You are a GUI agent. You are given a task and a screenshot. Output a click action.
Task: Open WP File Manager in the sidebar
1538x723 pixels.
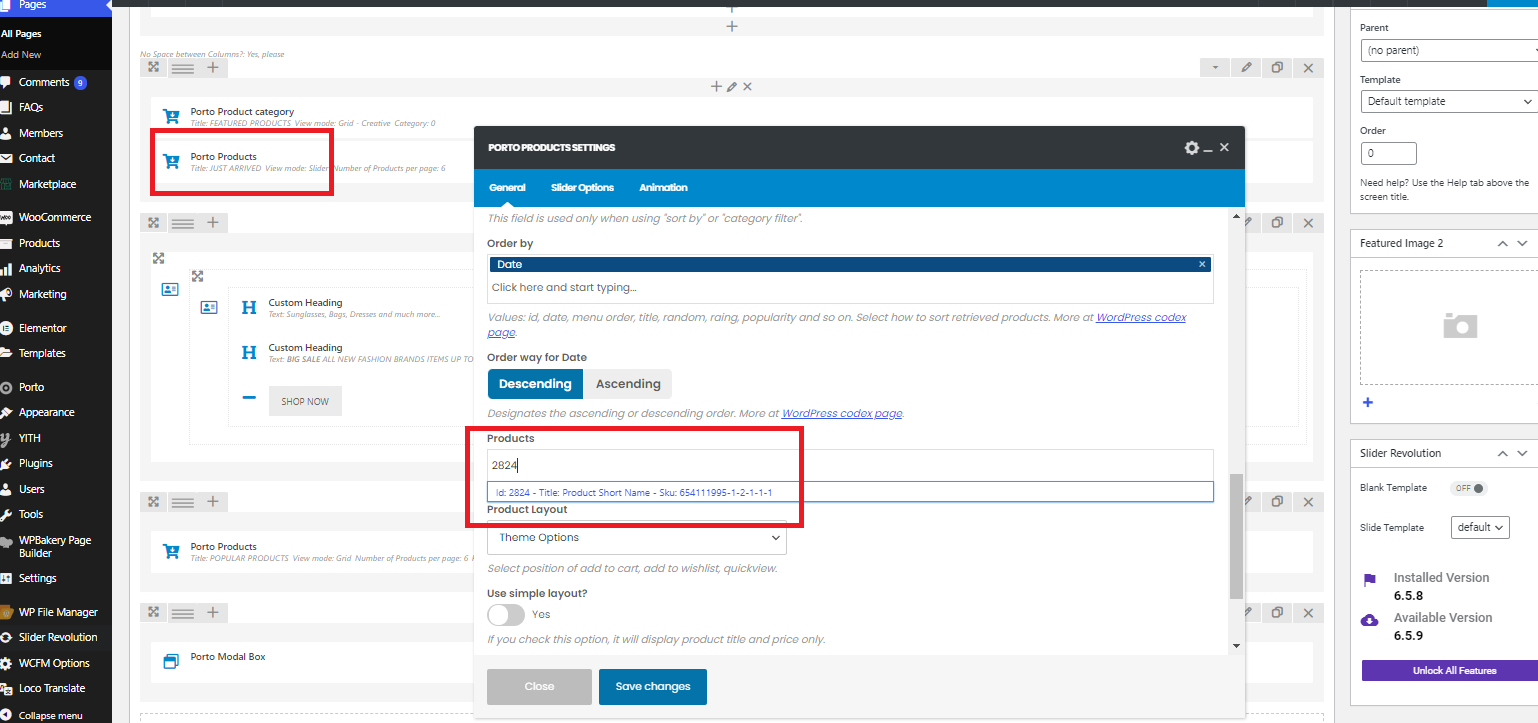pyautogui.click(x=58, y=612)
